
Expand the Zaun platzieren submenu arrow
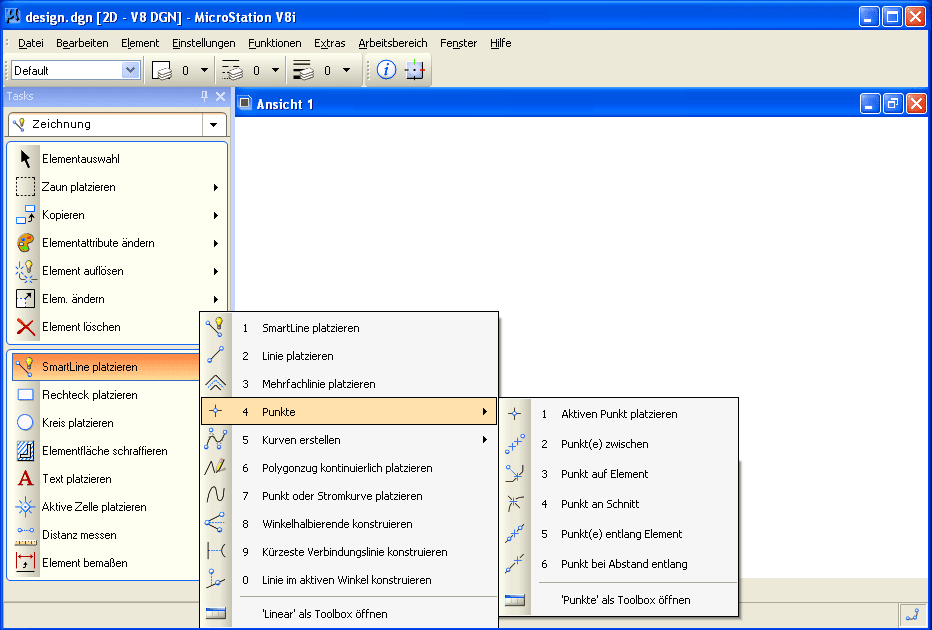coord(215,187)
